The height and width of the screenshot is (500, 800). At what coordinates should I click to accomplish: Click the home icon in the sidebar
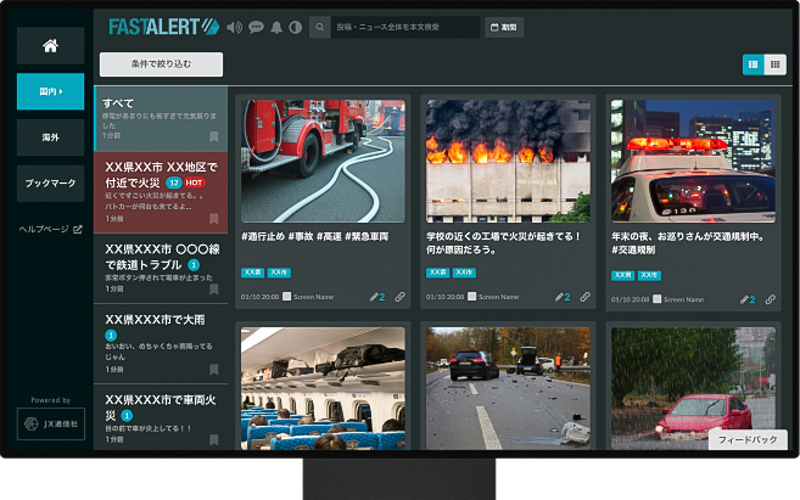click(x=50, y=46)
